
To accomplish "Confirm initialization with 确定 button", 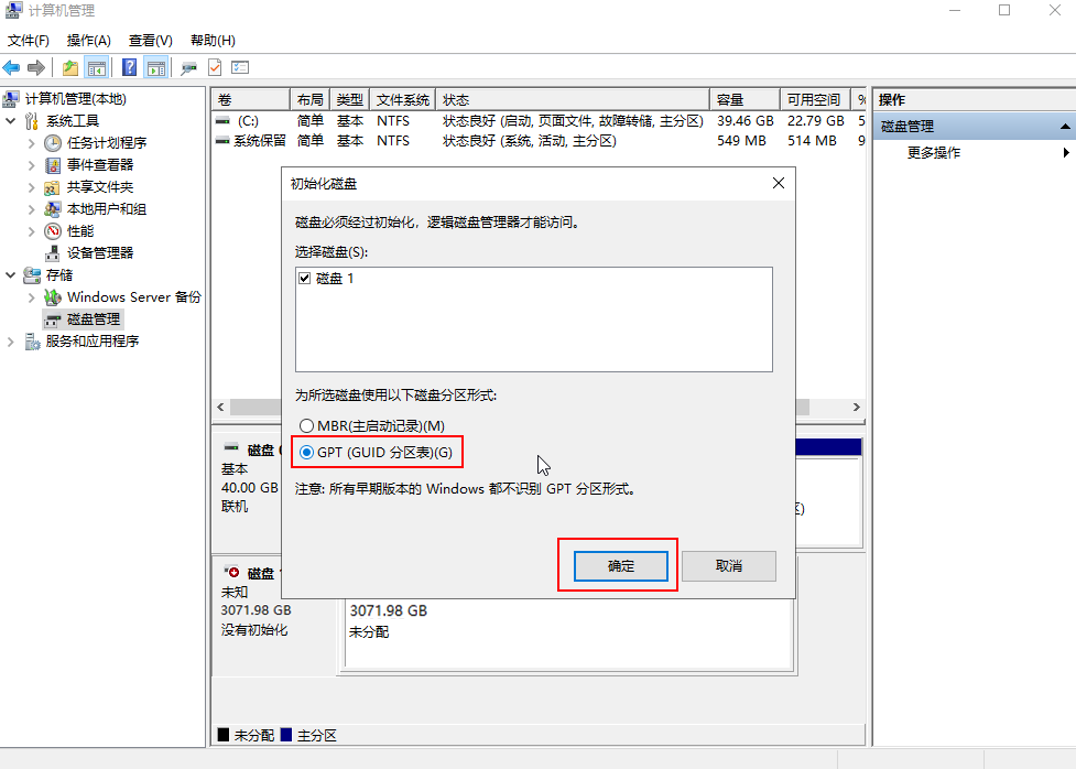I will click(x=620, y=566).
